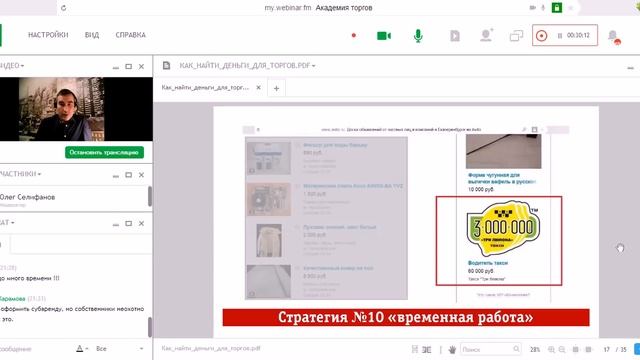Open the media file player icon
640x360 pixels.
pos(455,36)
